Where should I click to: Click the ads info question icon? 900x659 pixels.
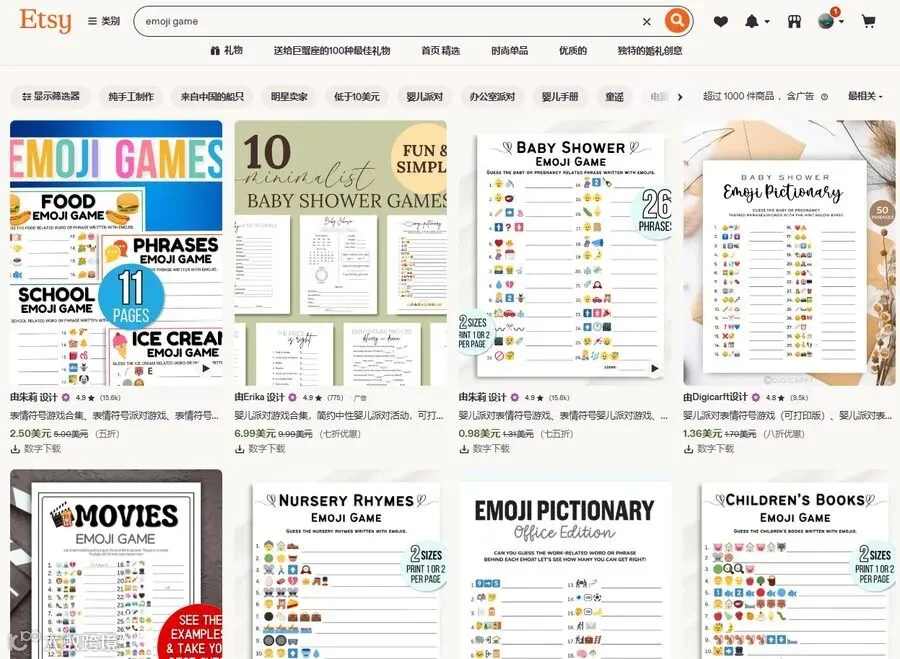824,97
